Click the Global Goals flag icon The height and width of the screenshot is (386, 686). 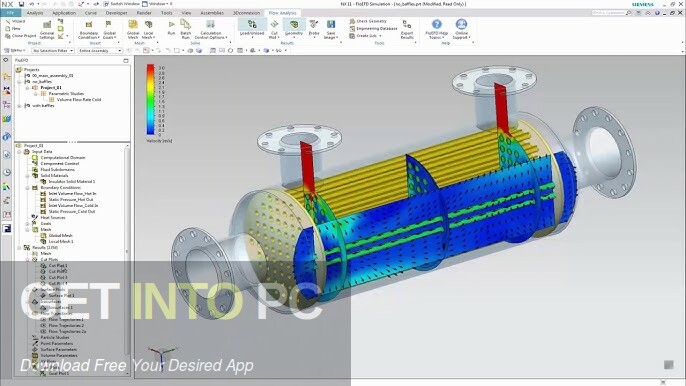pyautogui.click(x=108, y=25)
